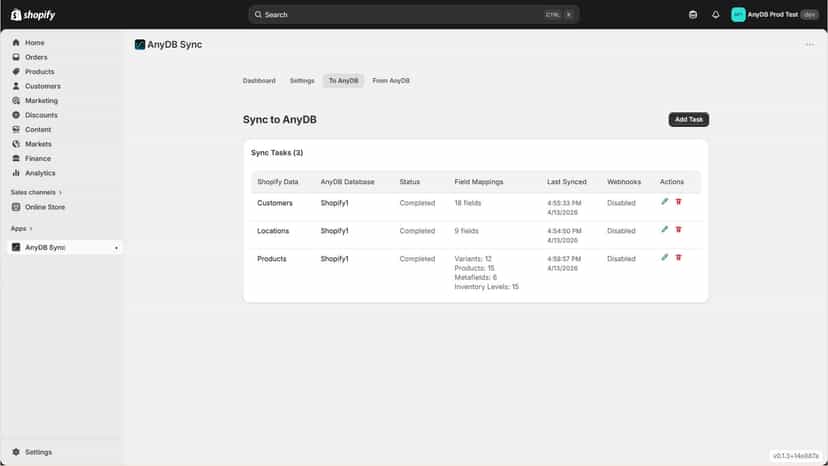The width and height of the screenshot is (828, 466).
Task: Delete the Customers sync task
Action: [679, 202]
